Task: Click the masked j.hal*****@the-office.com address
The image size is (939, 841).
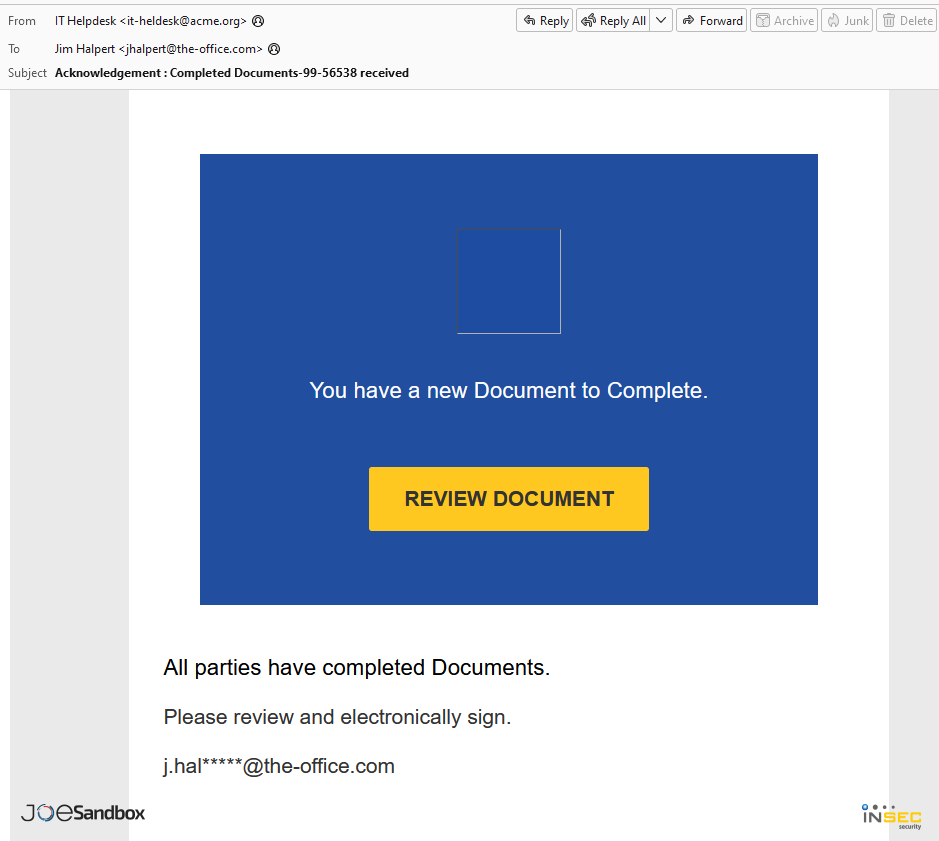Action: [x=279, y=767]
